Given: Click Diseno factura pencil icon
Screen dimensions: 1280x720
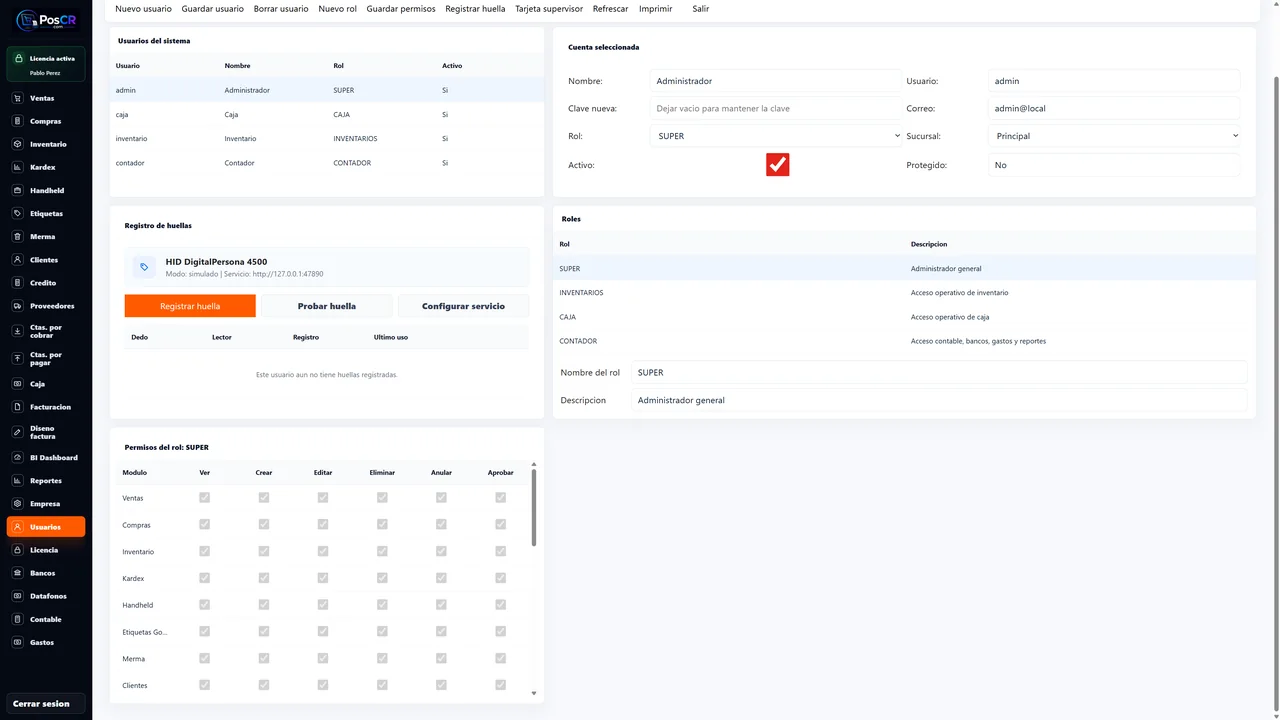Looking at the screenshot, I should [x=18, y=432].
